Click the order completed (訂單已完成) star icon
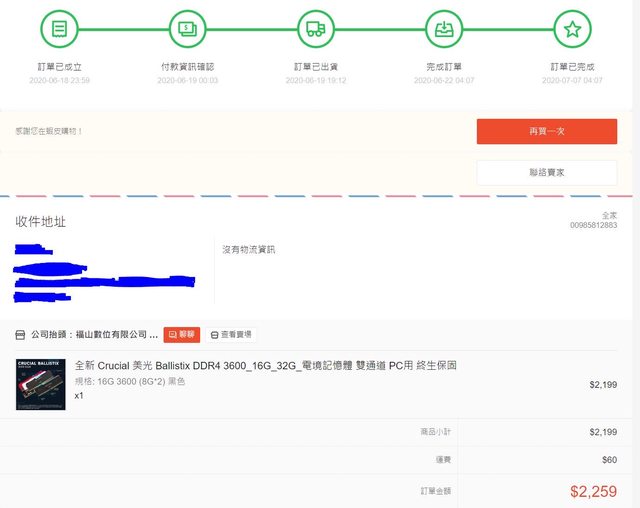This screenshot has height=508, width=640. click(572, 29)
